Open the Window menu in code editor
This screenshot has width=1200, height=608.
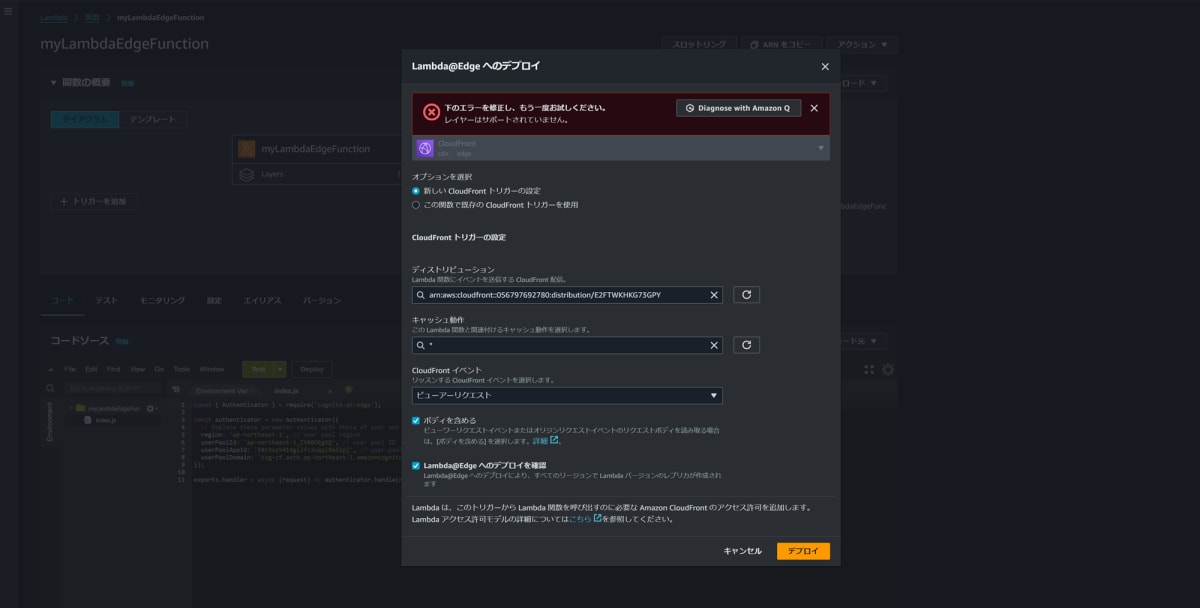211,369
